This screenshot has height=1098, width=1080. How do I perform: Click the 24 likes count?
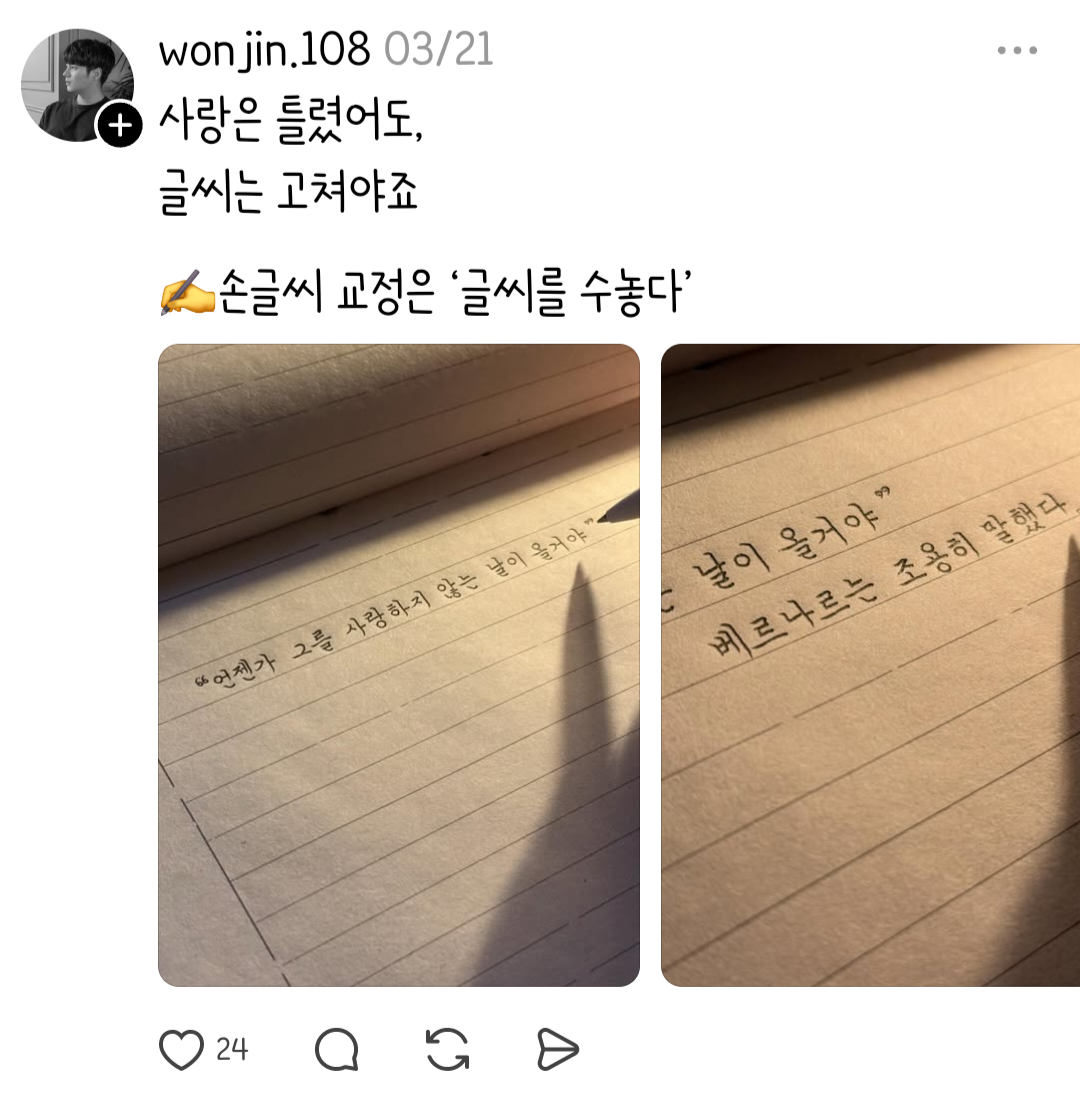click(x=232, y=1049)
